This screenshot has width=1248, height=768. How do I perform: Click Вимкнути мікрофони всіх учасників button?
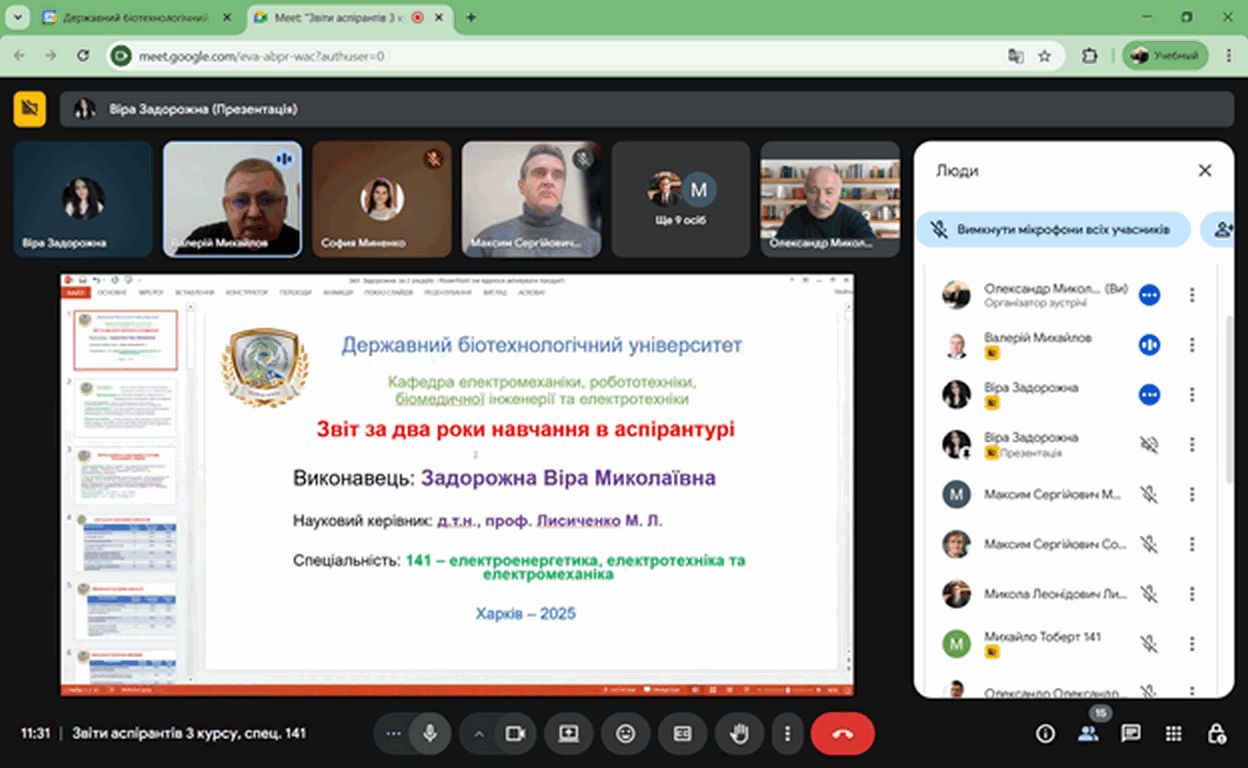tap(1052, 229)
